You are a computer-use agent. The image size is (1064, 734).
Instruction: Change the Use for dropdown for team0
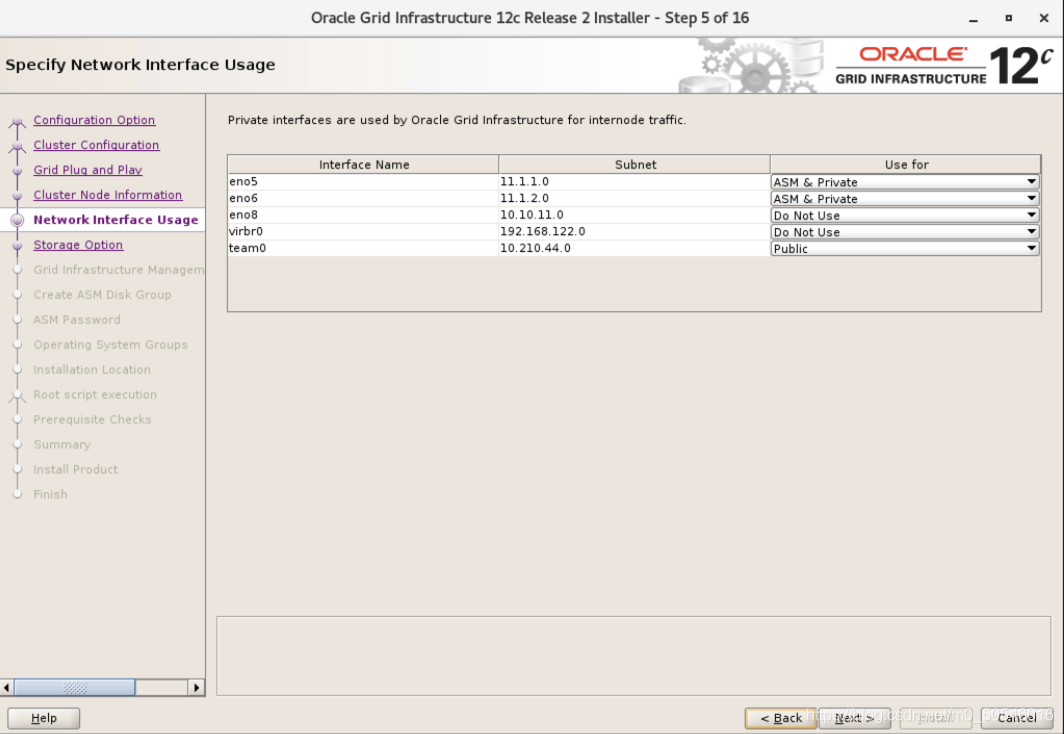[905, 248]
